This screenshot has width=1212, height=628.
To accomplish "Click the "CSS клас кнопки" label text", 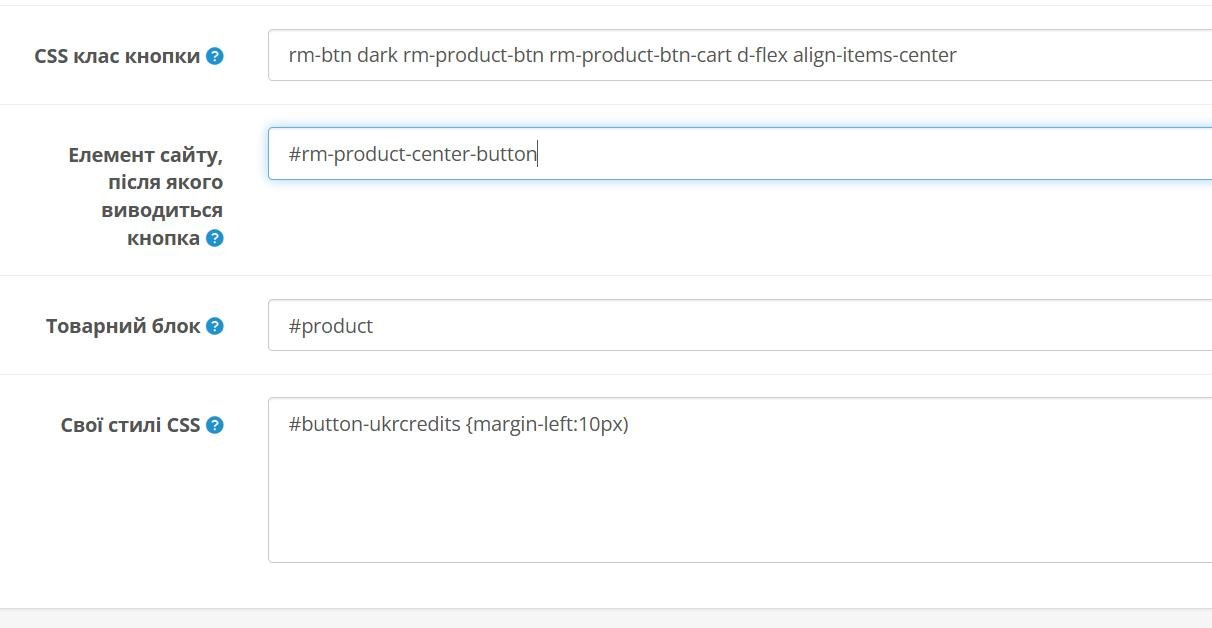I will [x=117, y=56].
